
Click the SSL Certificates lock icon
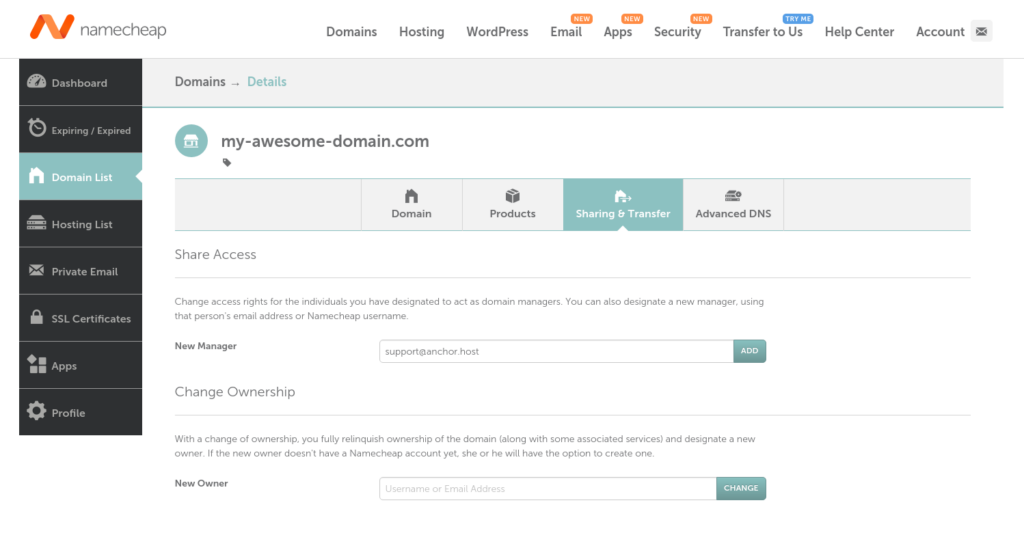click(37, 317)
